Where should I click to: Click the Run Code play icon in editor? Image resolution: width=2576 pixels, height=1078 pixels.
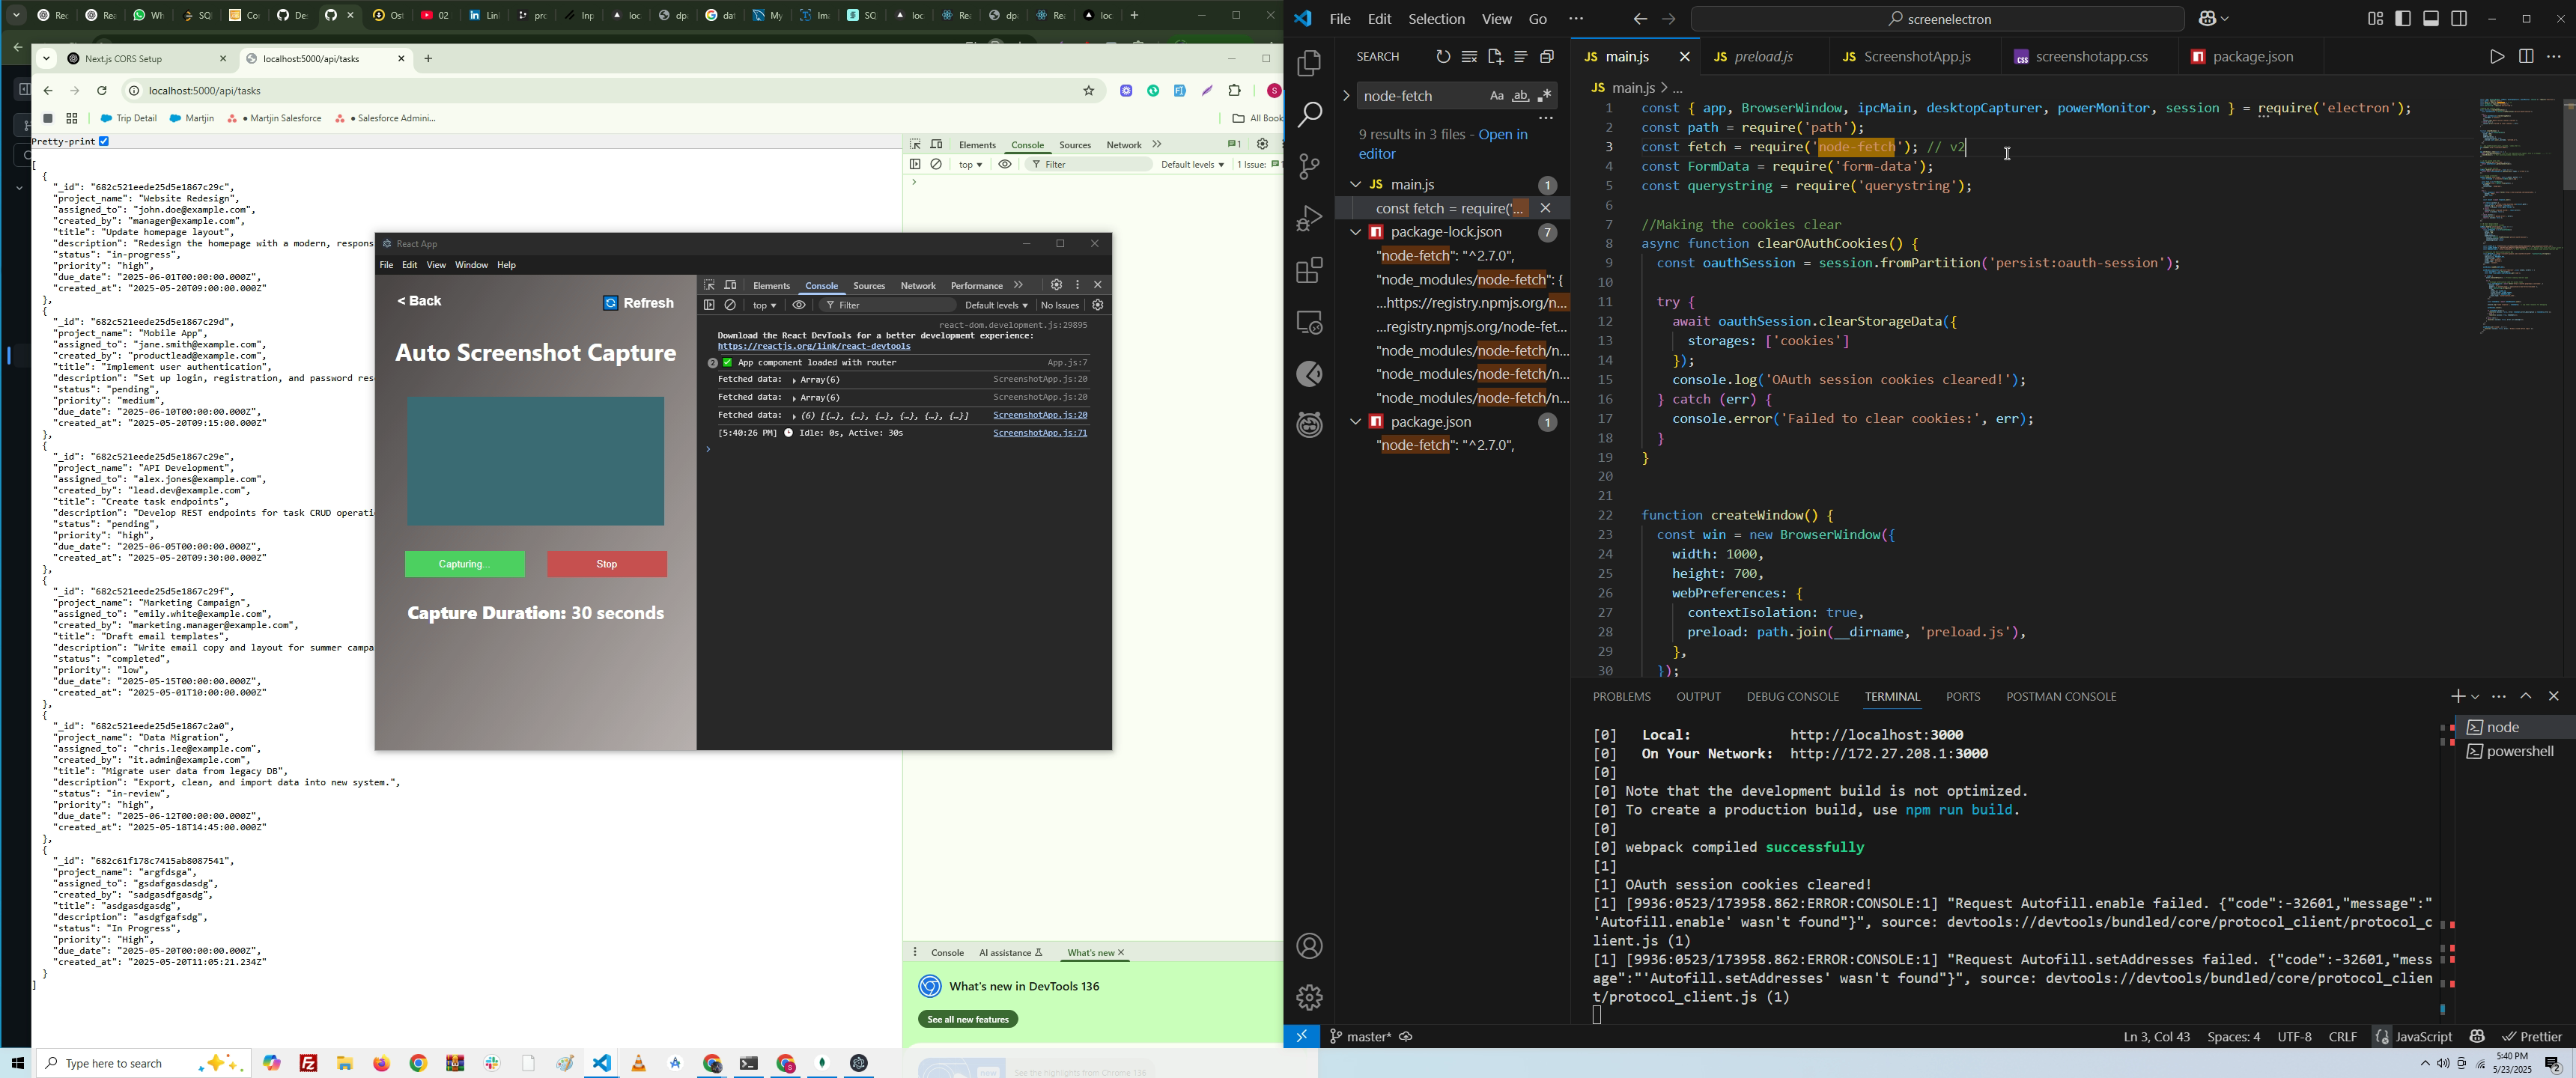[x=2496, y=57]
